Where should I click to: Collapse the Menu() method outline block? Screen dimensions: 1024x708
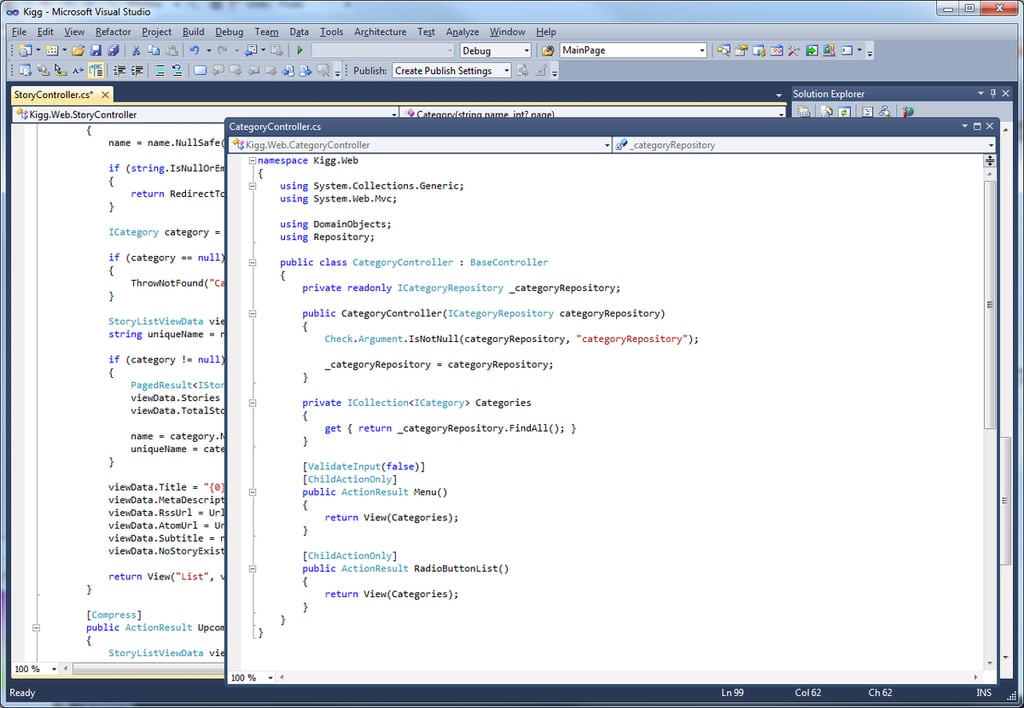[252, 492]
